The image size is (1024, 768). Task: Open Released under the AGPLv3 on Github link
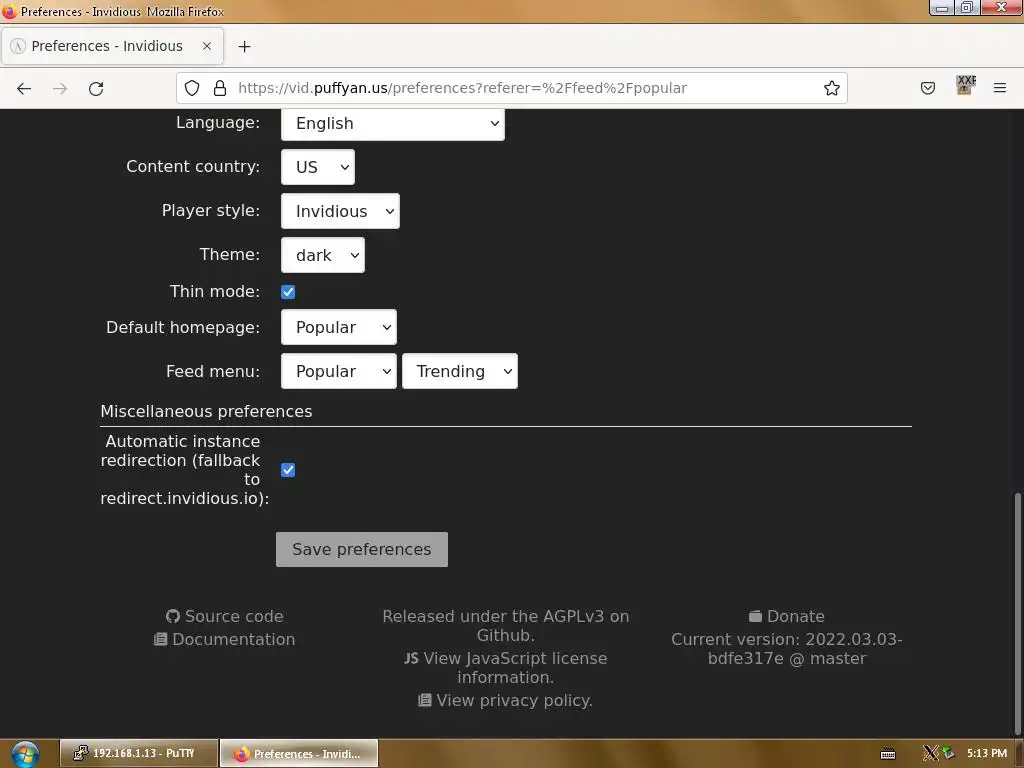pos(505,626)
